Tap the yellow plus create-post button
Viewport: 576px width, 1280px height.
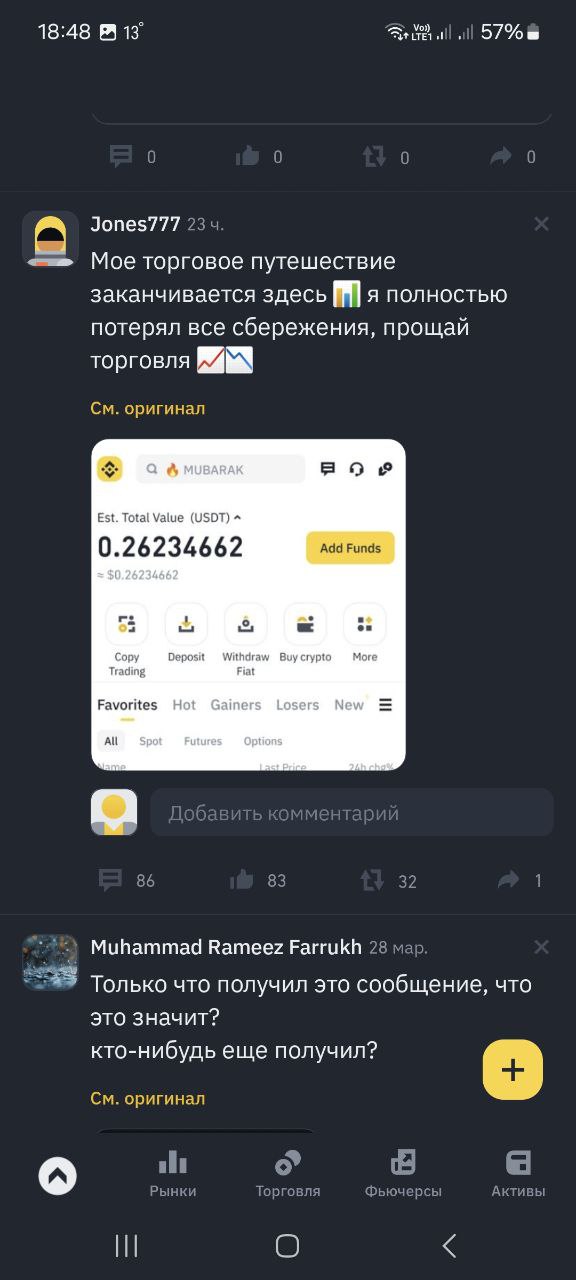(x=513, y=1070)
